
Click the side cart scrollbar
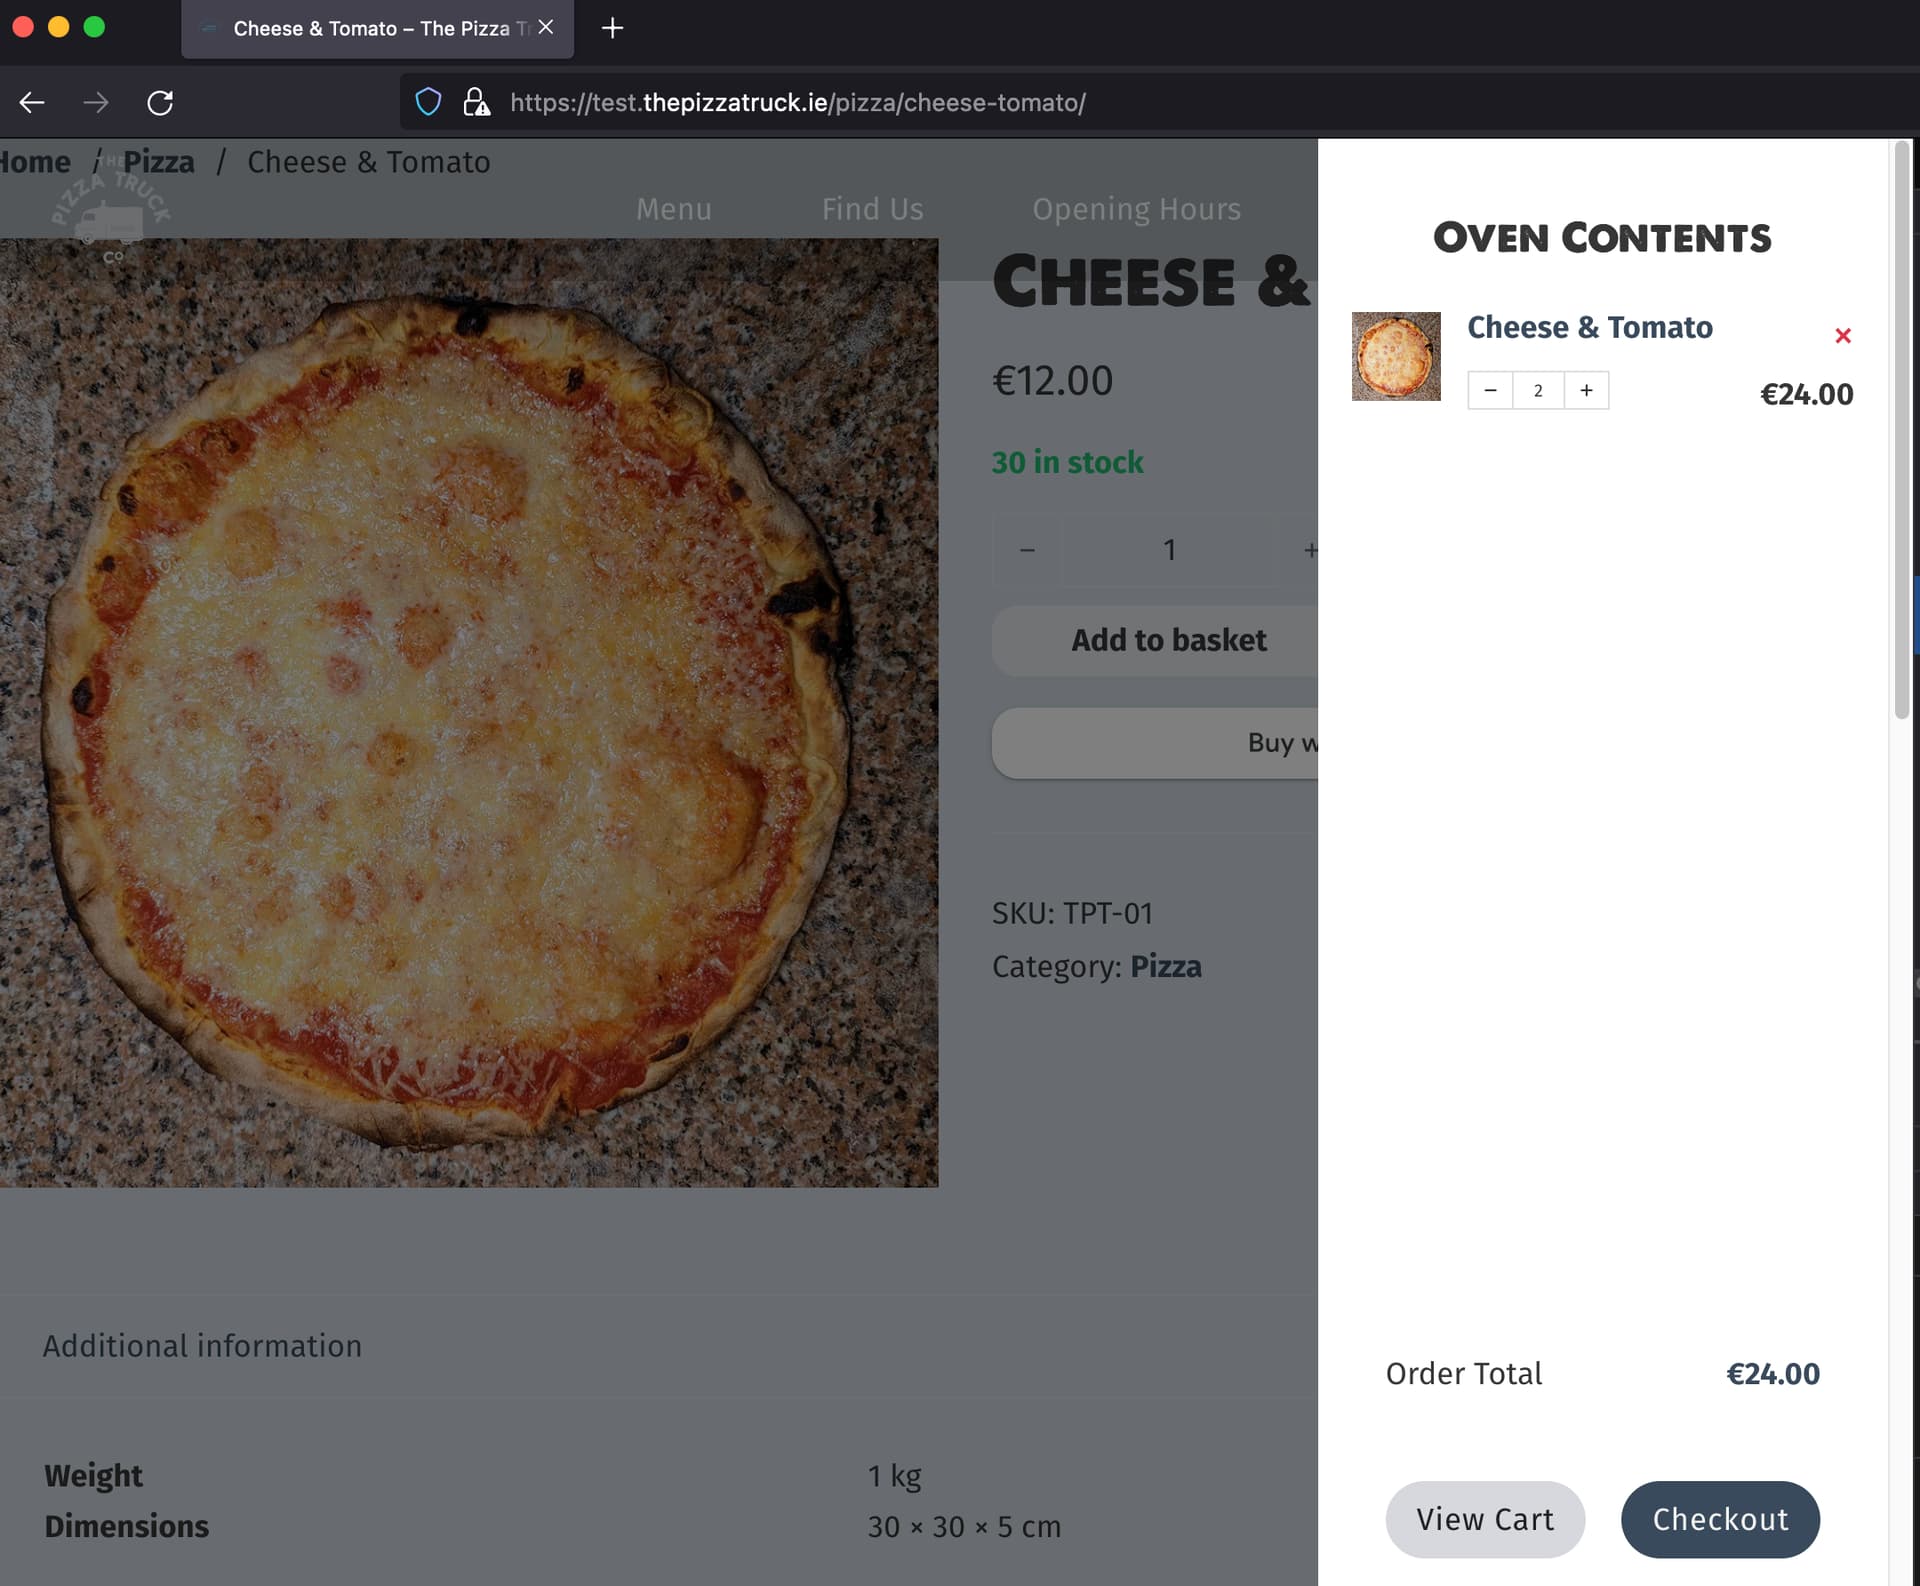point(1902,430)
